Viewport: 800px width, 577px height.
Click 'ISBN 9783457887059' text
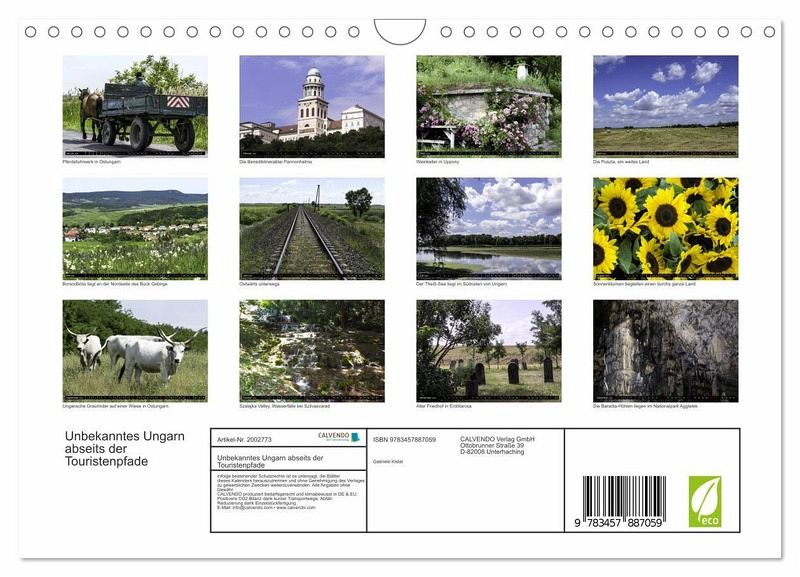pos(404,440)
